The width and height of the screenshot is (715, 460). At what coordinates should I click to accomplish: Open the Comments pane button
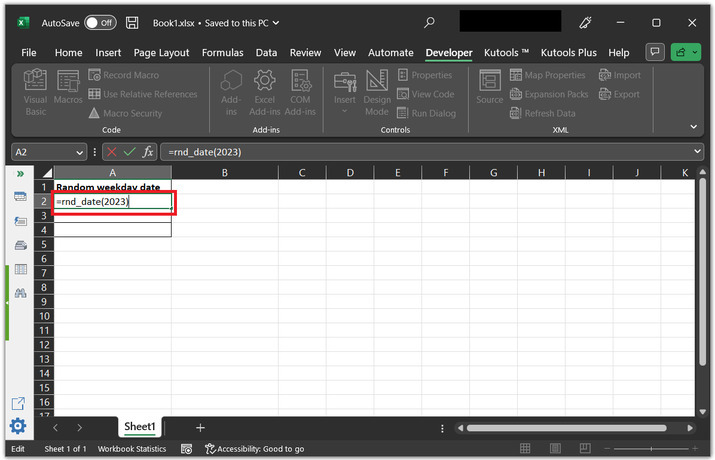(655, 52)
